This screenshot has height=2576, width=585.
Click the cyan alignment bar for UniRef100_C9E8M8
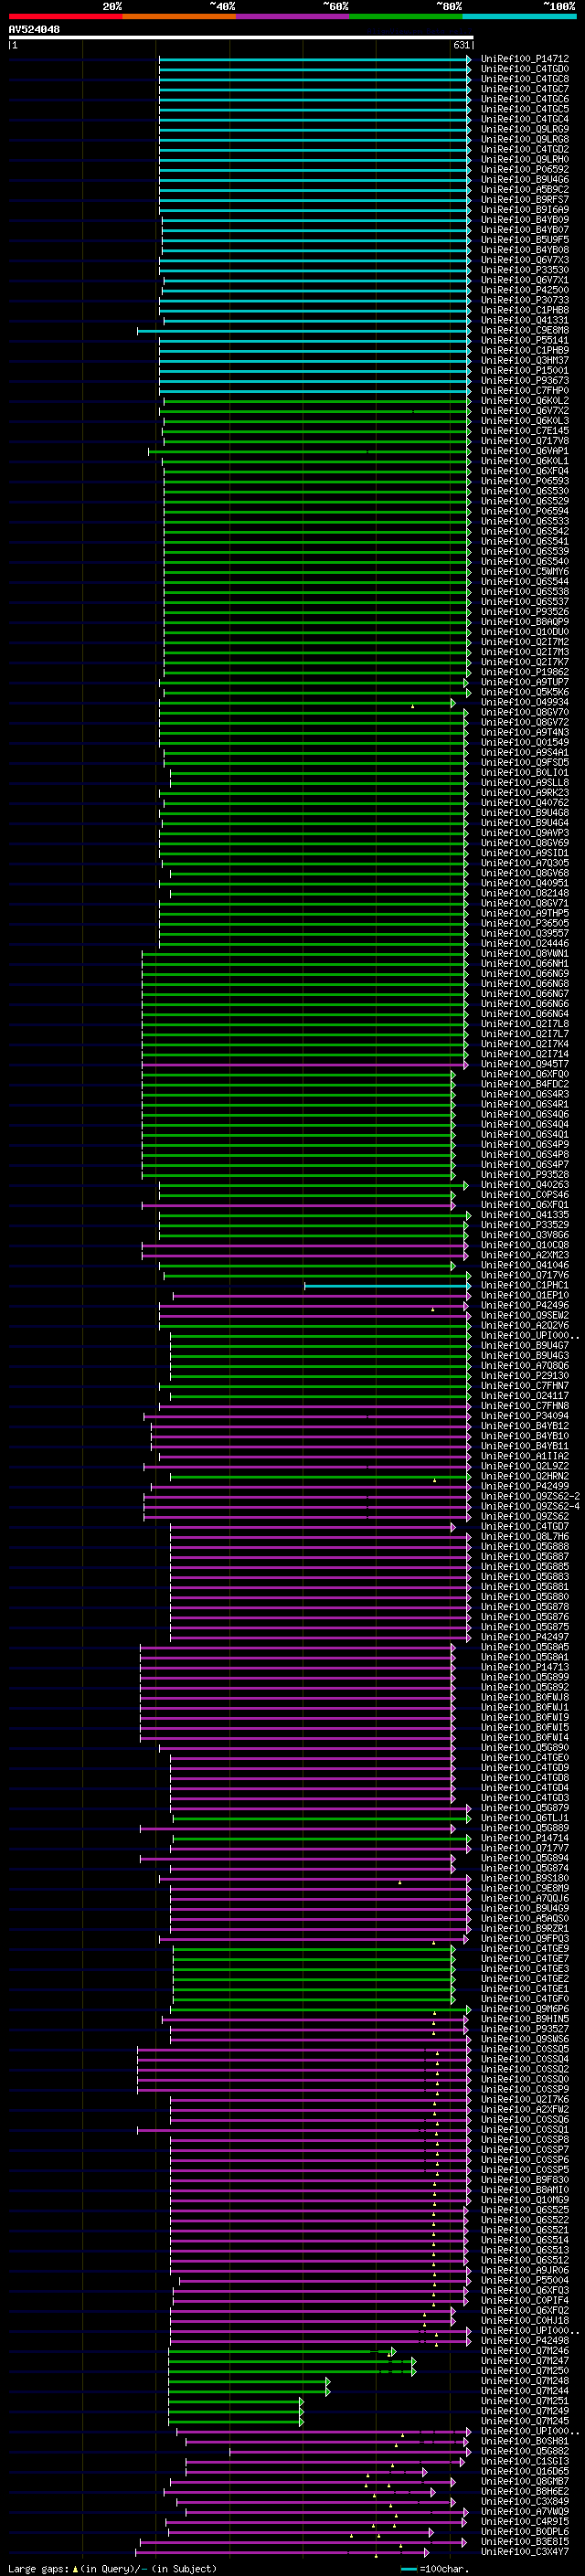coord(304,330)
